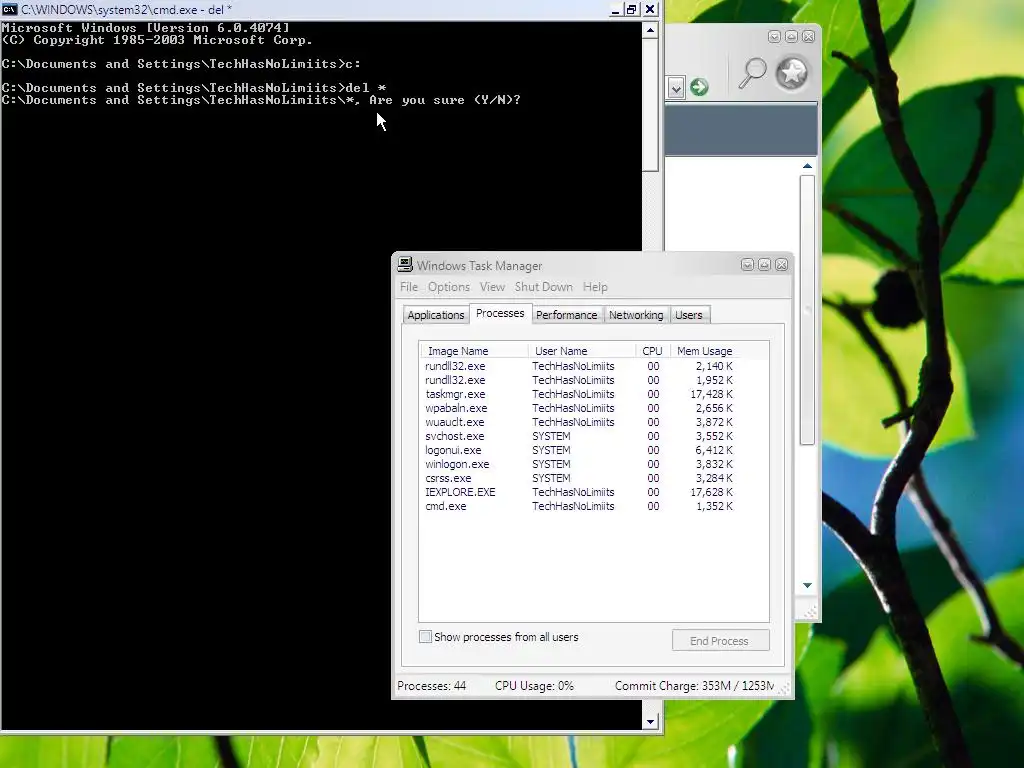The height and width of the screenshot is (768, 1024).
Task: Open the Shut Down menu
Action: click(543, 287)
